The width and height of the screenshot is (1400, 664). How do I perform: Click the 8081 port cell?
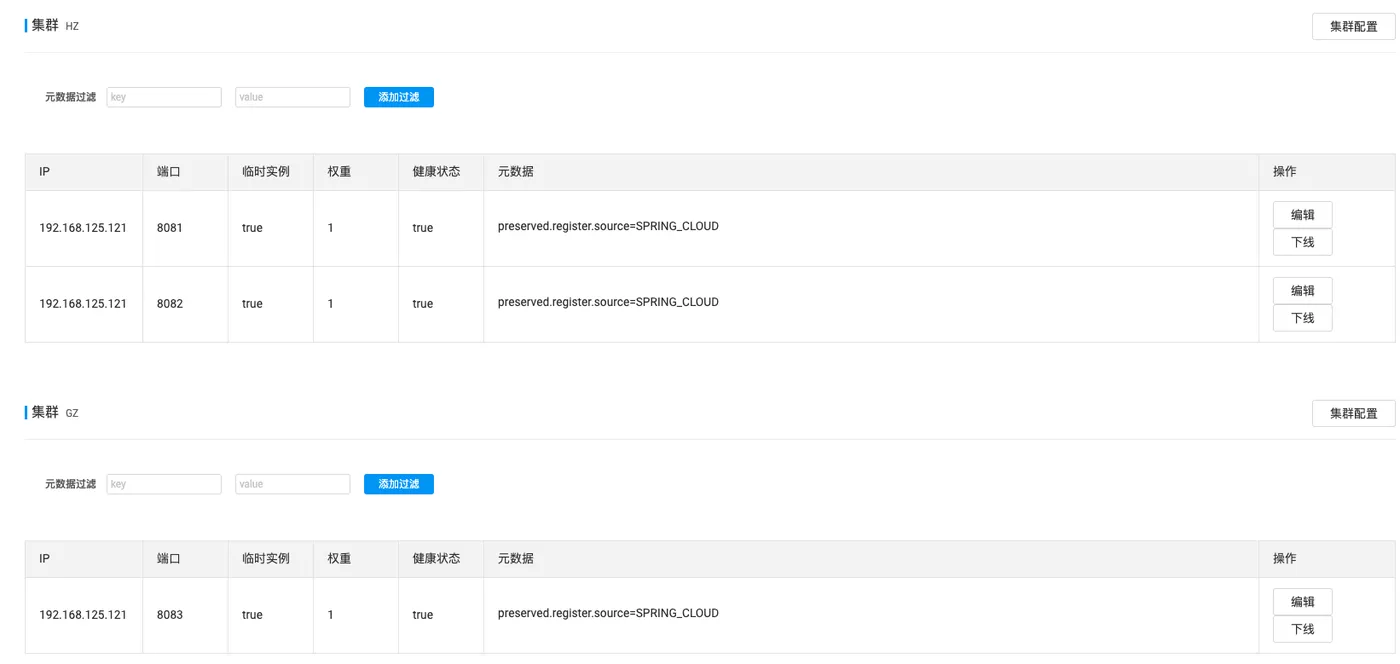pyautogui.click(x=170, y=228)
